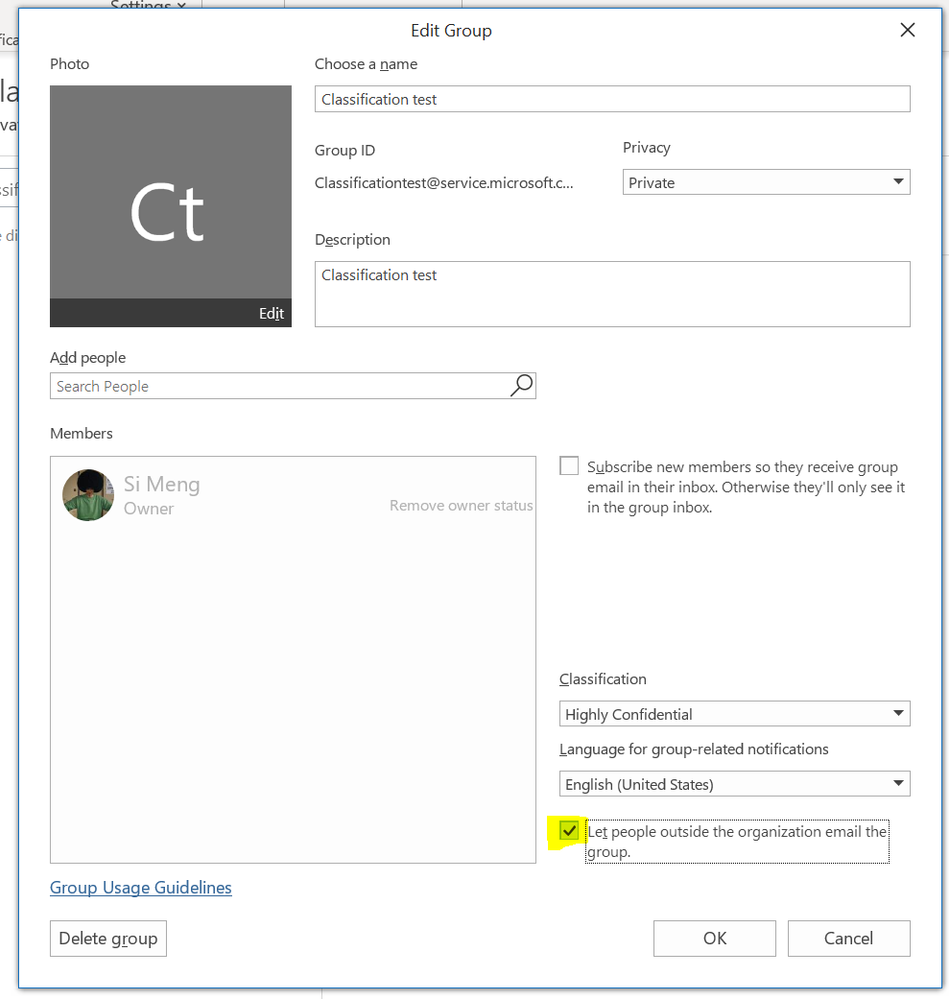
Task: Open the language dropdown English (United States)
Action: pos(734,784)
